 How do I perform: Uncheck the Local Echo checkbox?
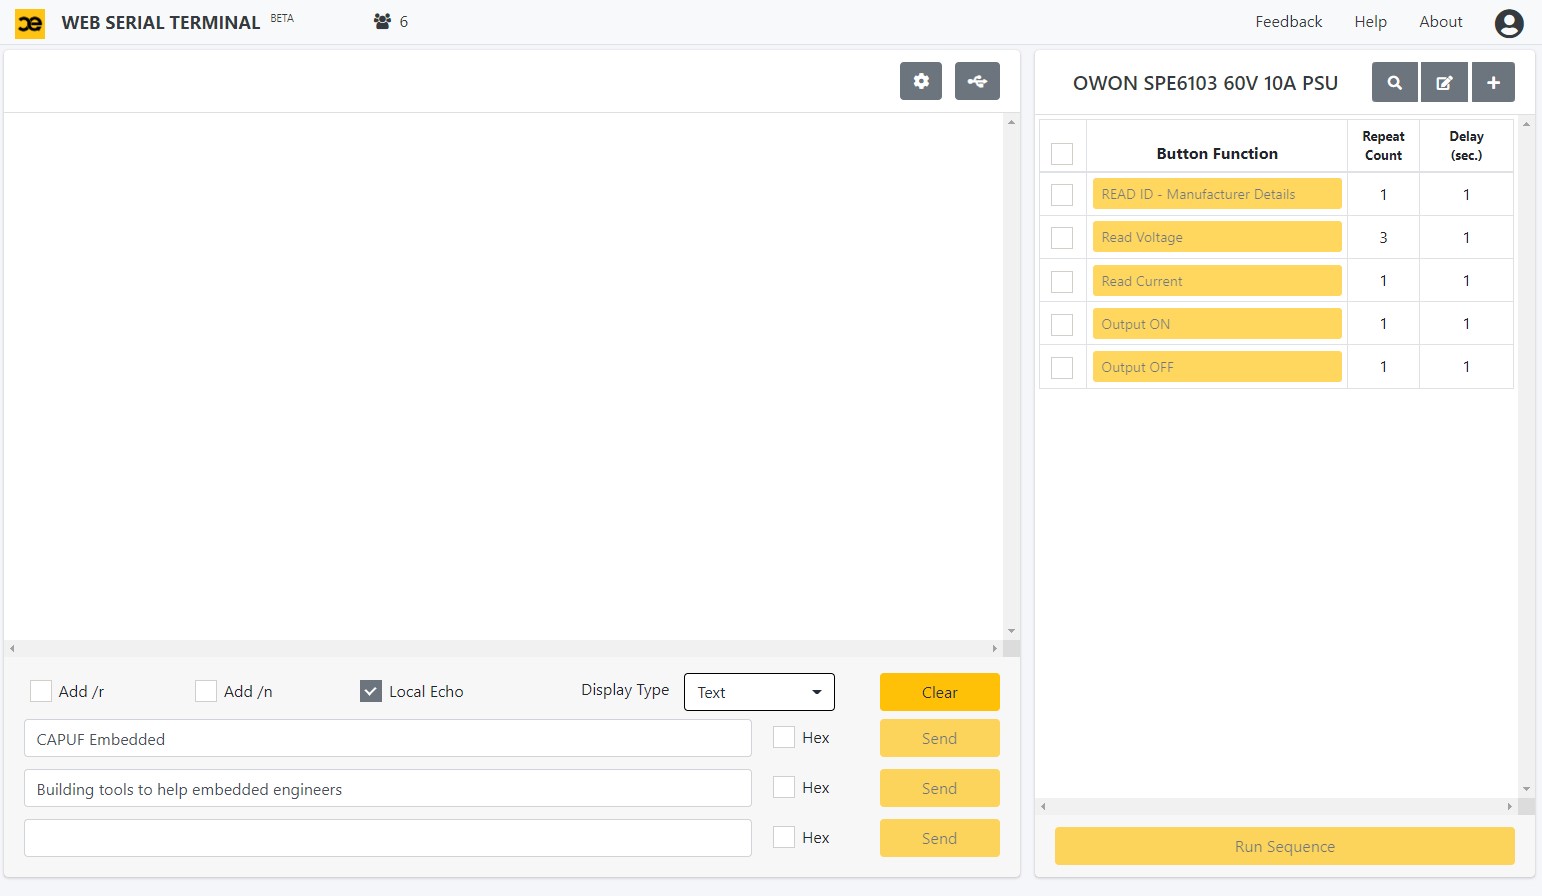coord(371,691)
